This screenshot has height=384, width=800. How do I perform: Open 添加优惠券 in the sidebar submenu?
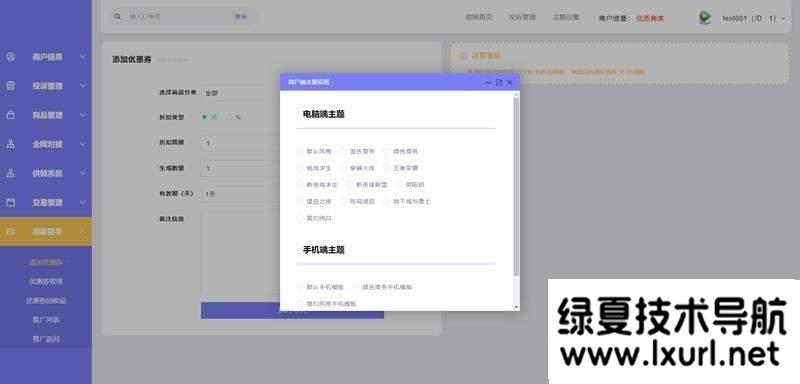46,262
